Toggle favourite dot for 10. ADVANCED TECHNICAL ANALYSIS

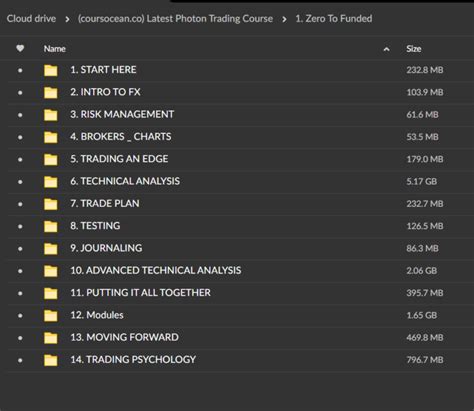tap(20, 271)
